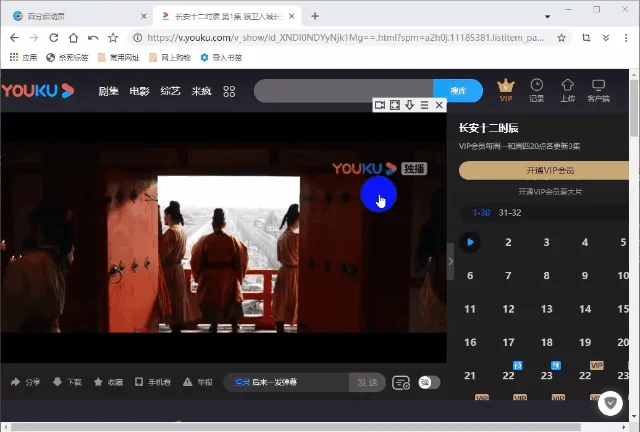Collapse the episode side panel arrow
640x432 pixels.
[x=450, y=261]
